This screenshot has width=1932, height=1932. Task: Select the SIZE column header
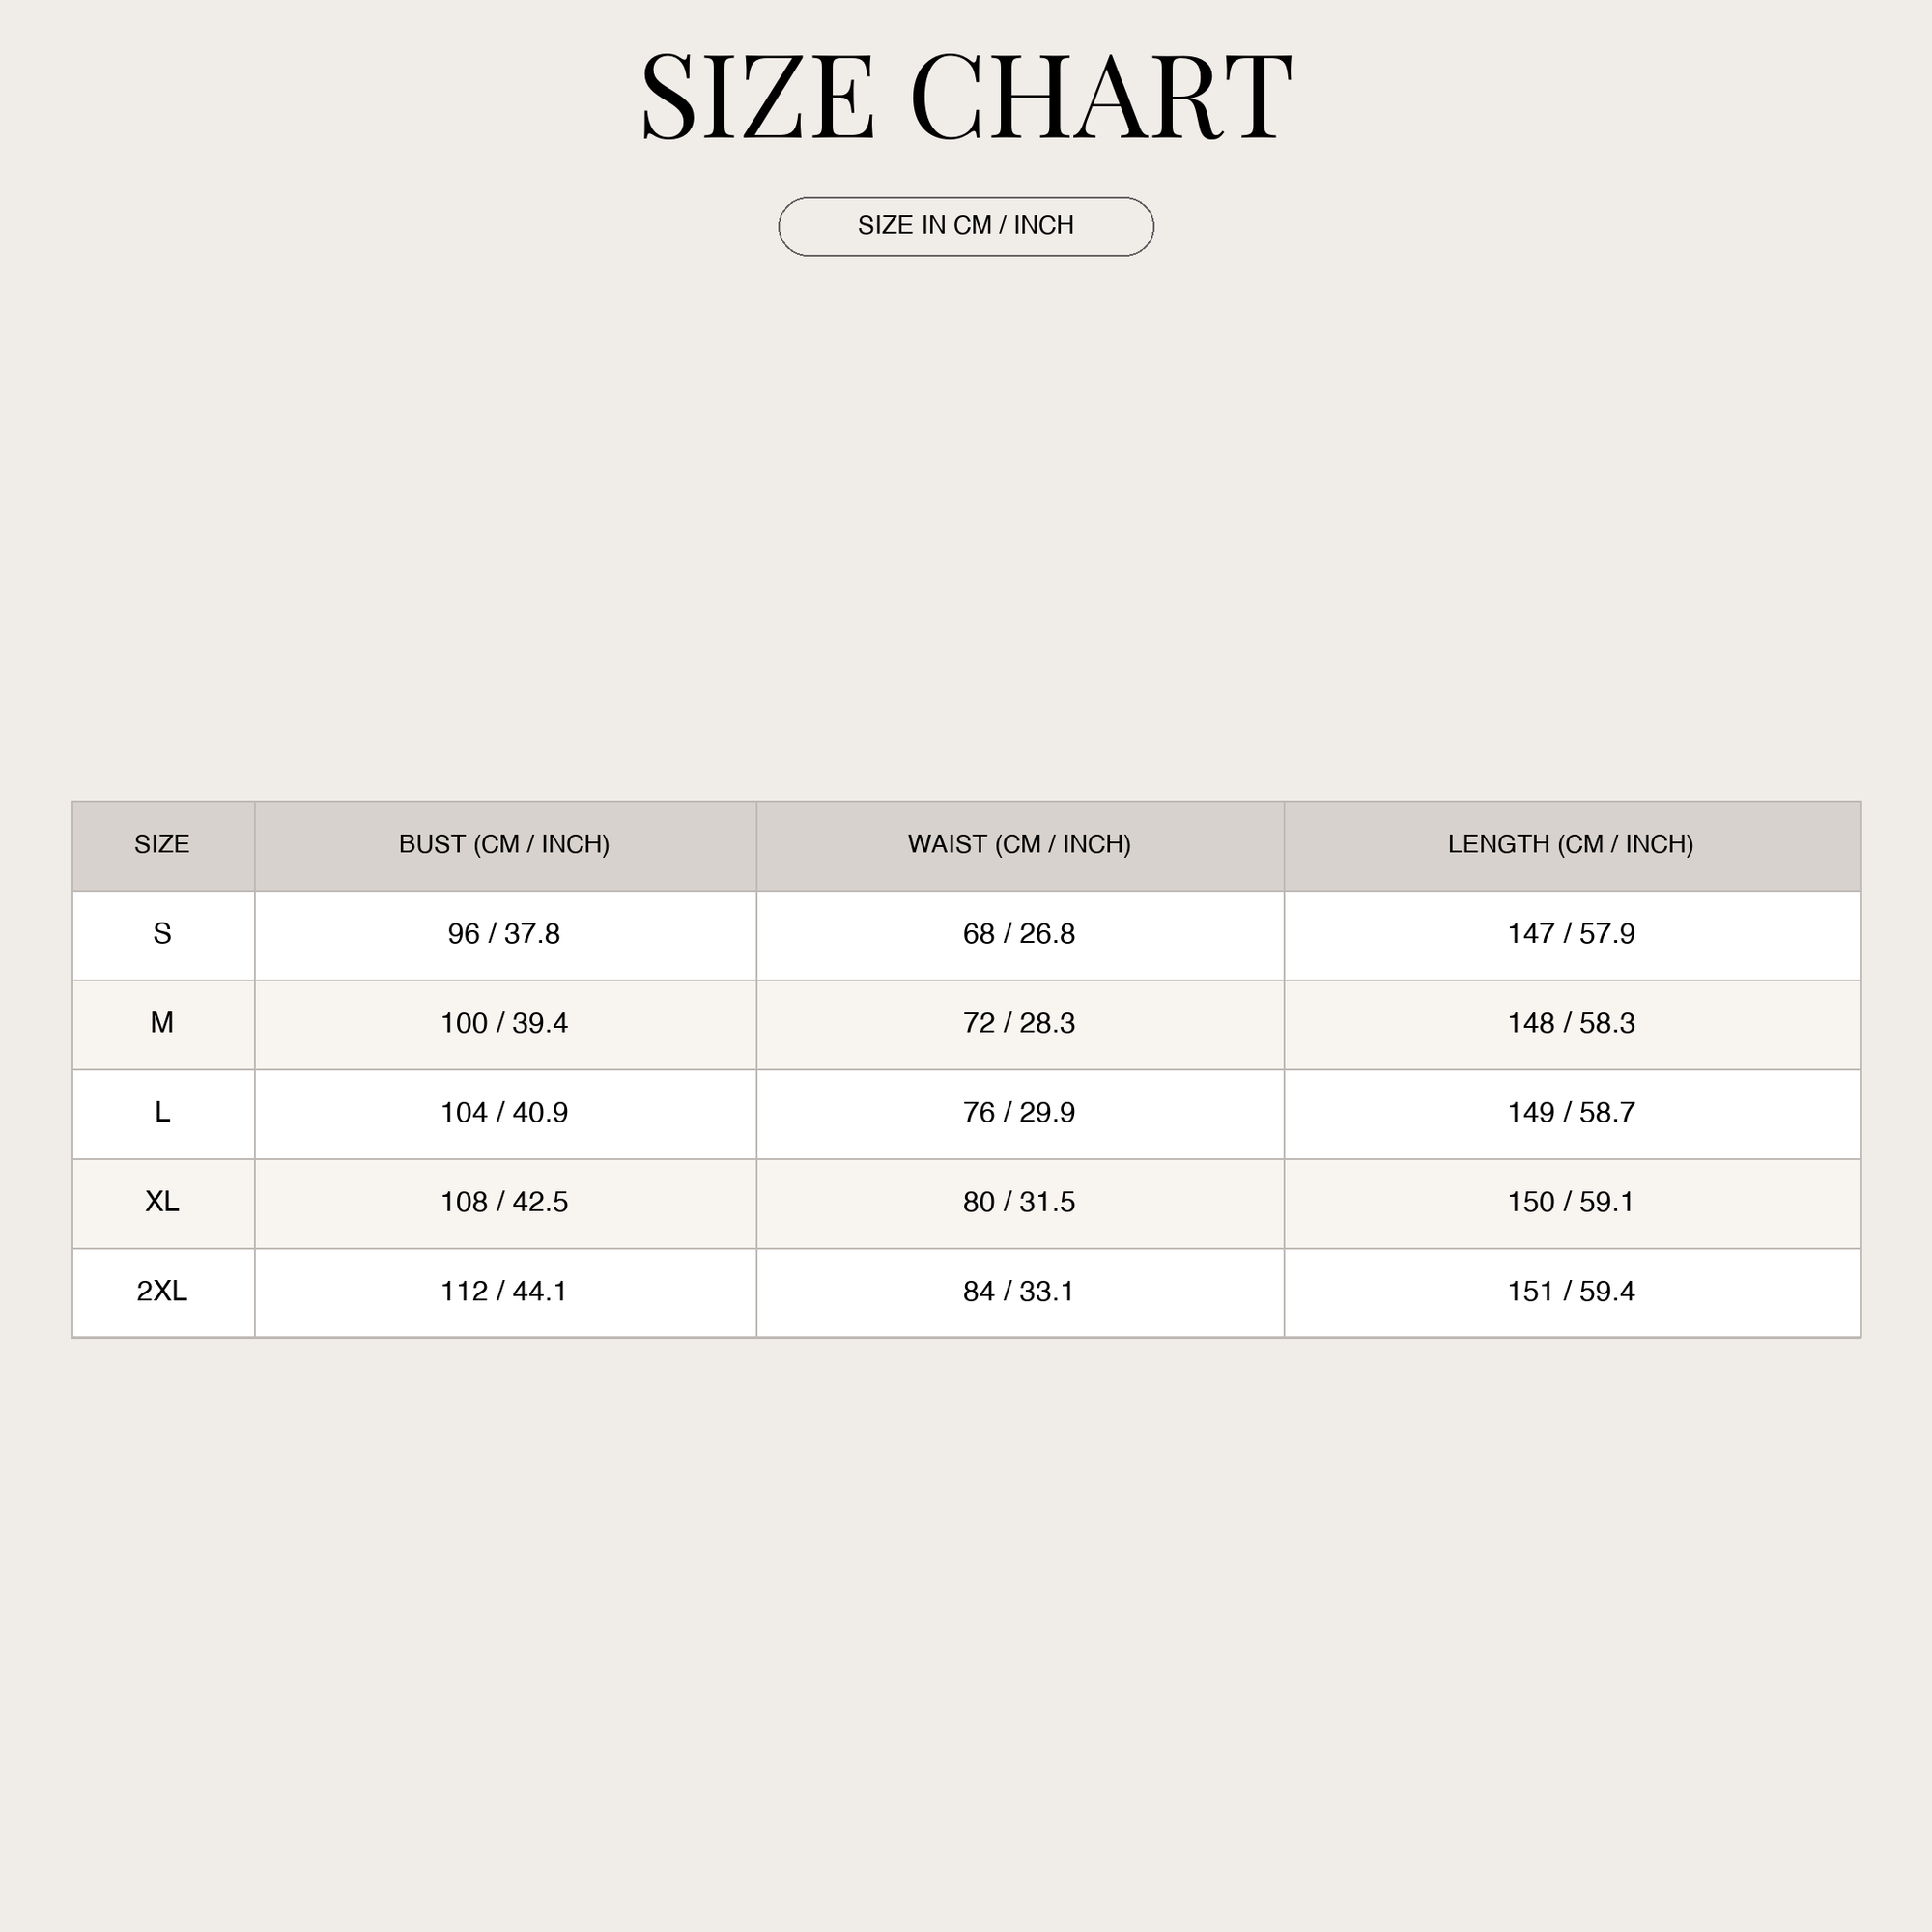click(x=162, y=844)
